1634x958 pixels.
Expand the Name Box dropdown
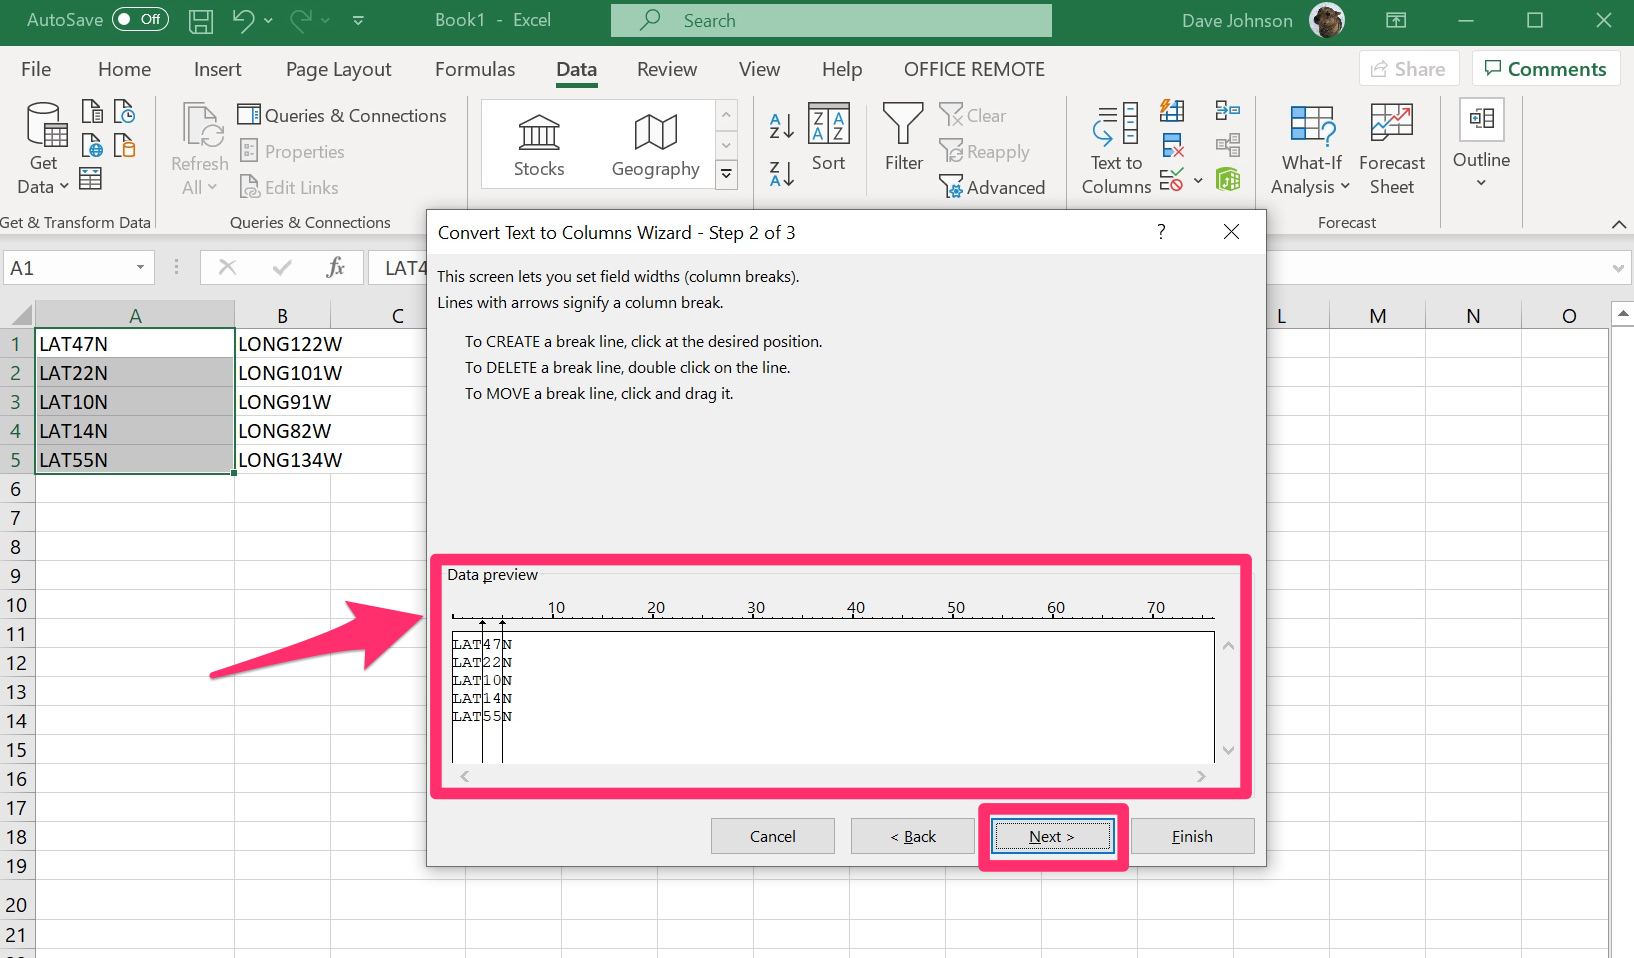coord(140,267)
